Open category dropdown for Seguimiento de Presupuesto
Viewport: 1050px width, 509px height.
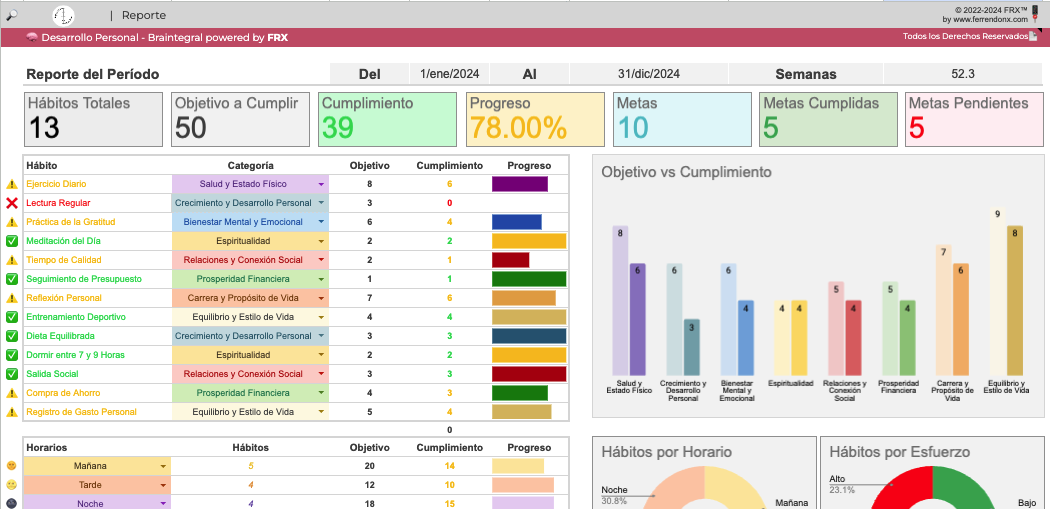[x=321, y=279]
